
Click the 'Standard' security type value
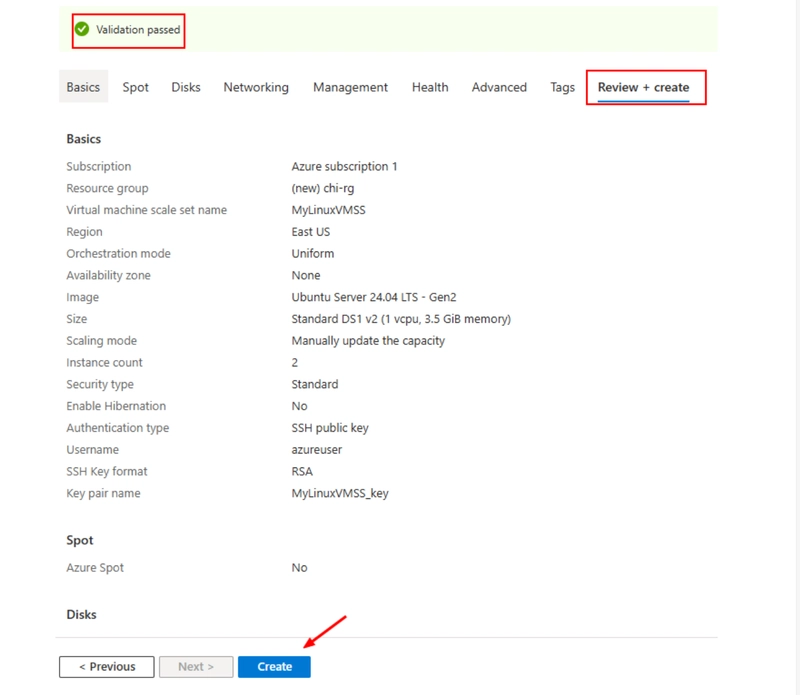point(315,384)
